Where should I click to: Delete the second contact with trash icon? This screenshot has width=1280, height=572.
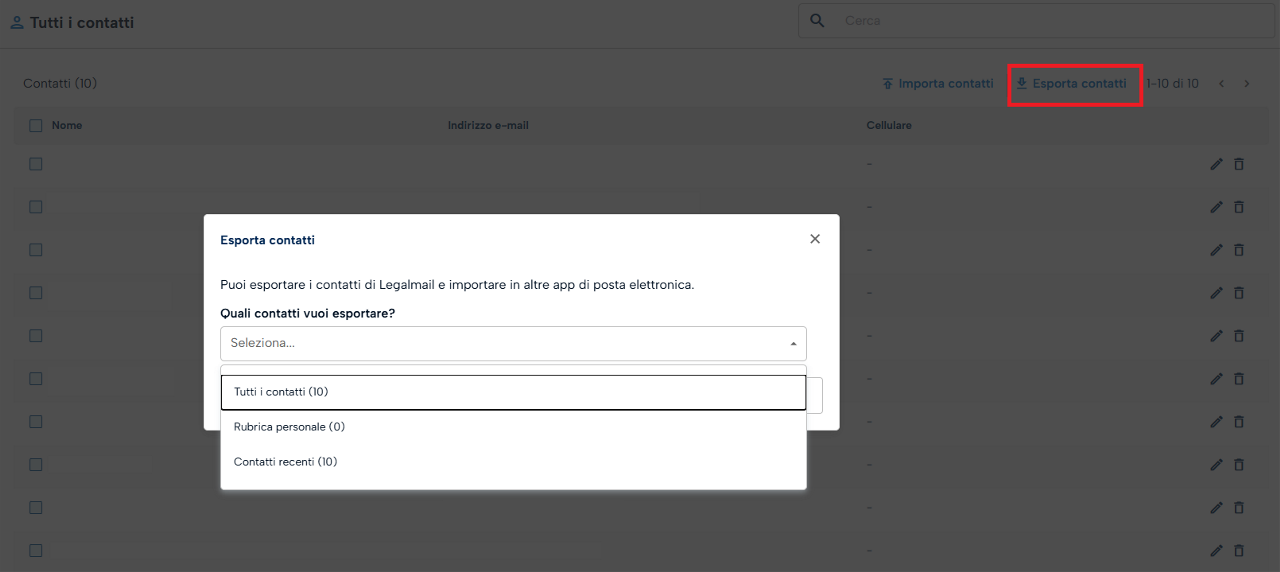[1239, 207]
